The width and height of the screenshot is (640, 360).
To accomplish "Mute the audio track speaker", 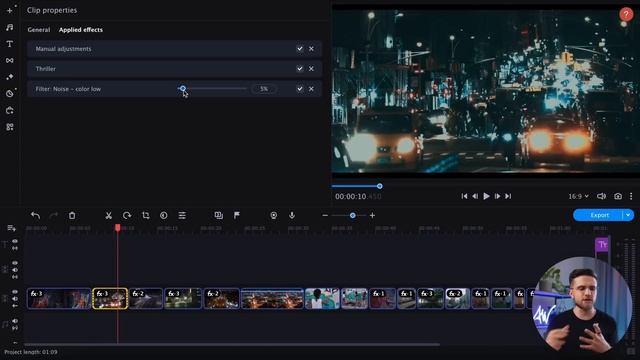I will pos(15,321).
